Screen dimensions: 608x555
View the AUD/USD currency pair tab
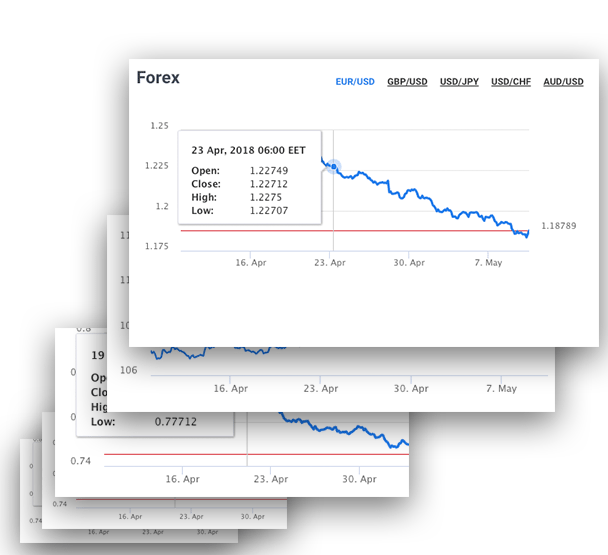(563, 82)
